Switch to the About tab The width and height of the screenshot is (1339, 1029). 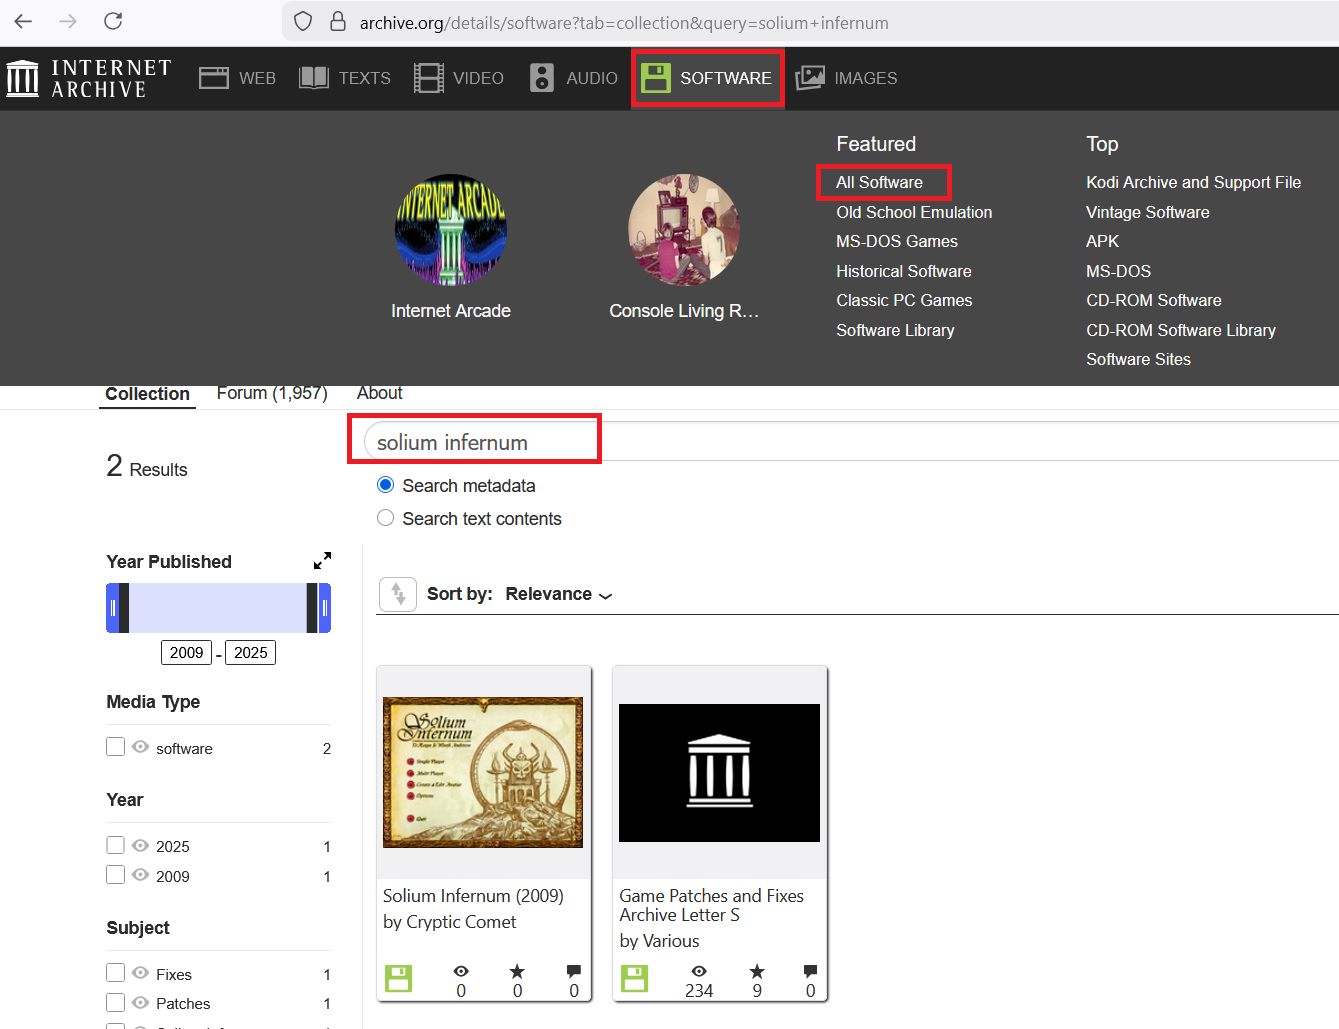(380, 393)
